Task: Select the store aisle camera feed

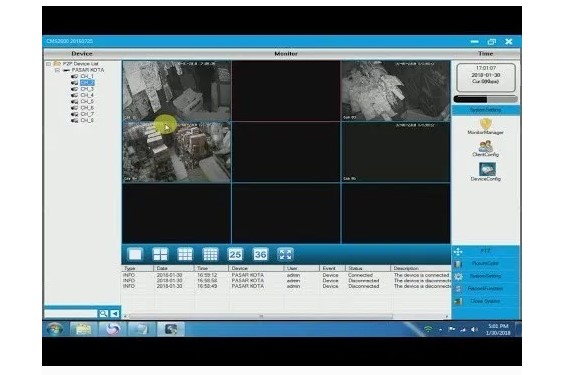Action: [177, 152]
